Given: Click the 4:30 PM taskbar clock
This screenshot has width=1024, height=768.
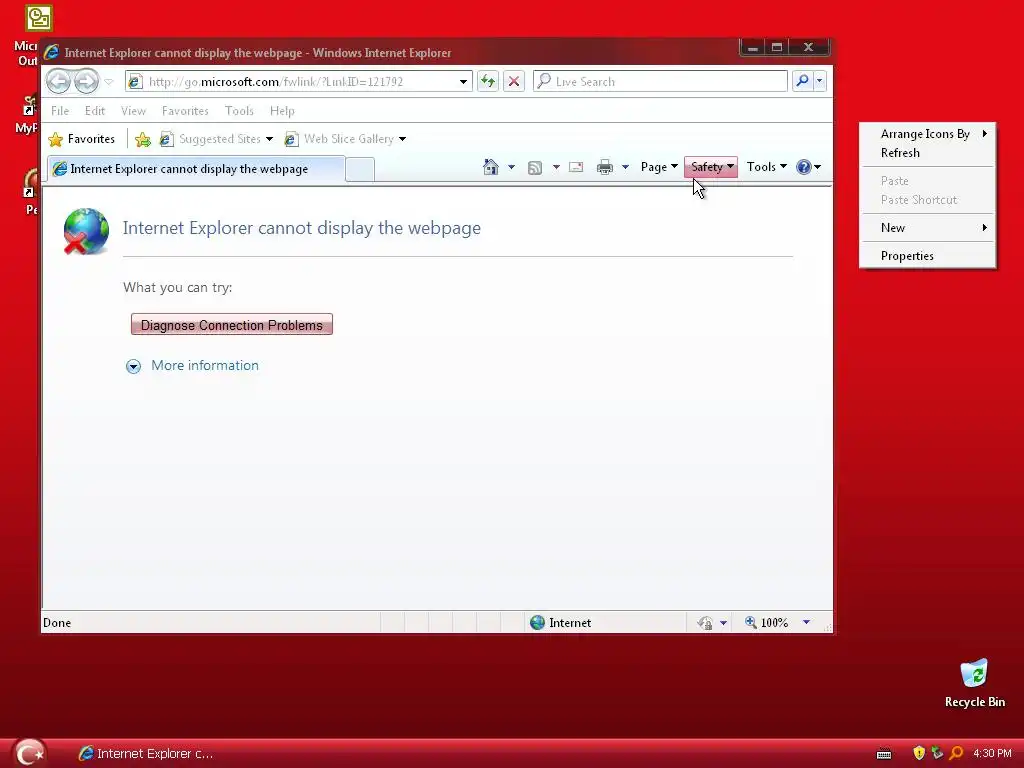Looking at the screenshot, I should pos(992,754).
